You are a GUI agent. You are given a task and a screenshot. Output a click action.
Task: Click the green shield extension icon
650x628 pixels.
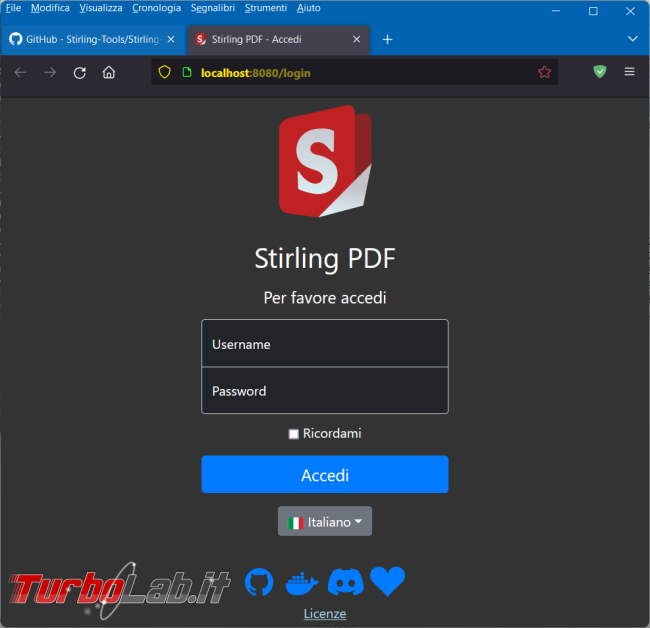(599, 72)
